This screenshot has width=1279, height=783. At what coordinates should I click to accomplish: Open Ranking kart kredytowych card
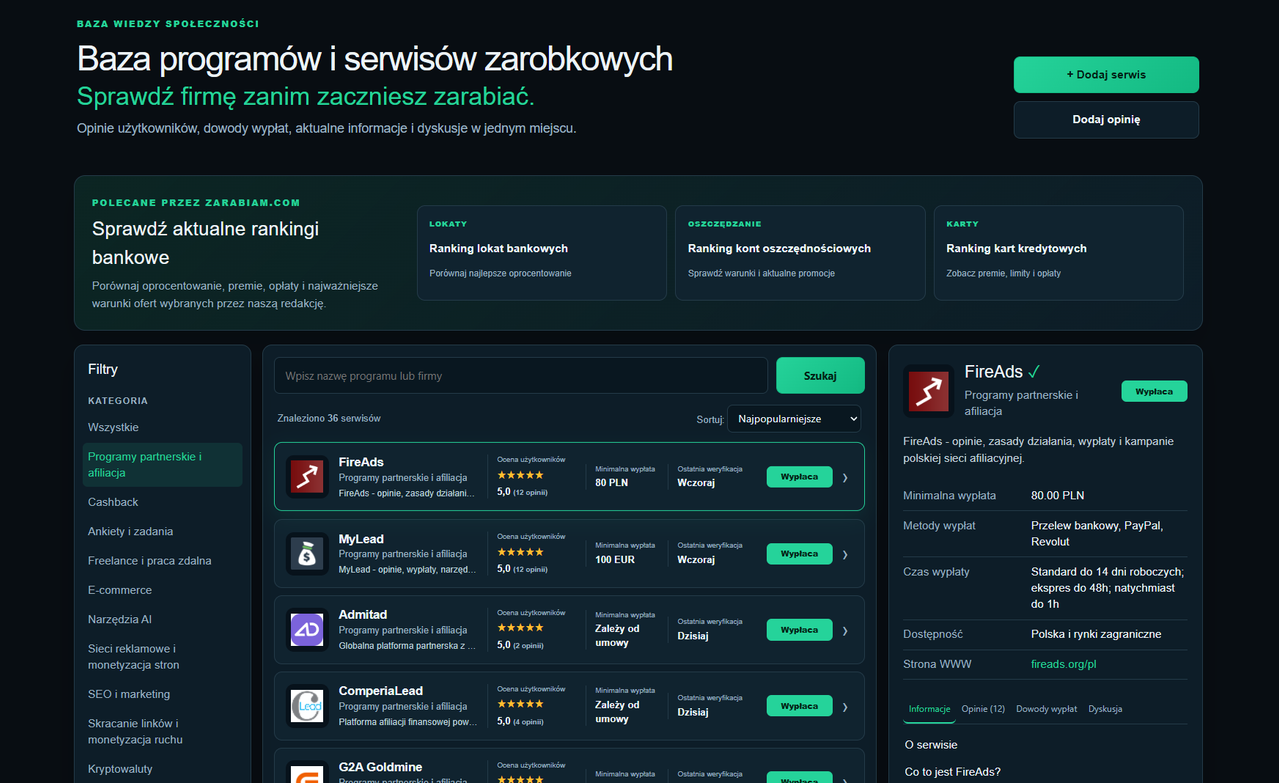1058,253
